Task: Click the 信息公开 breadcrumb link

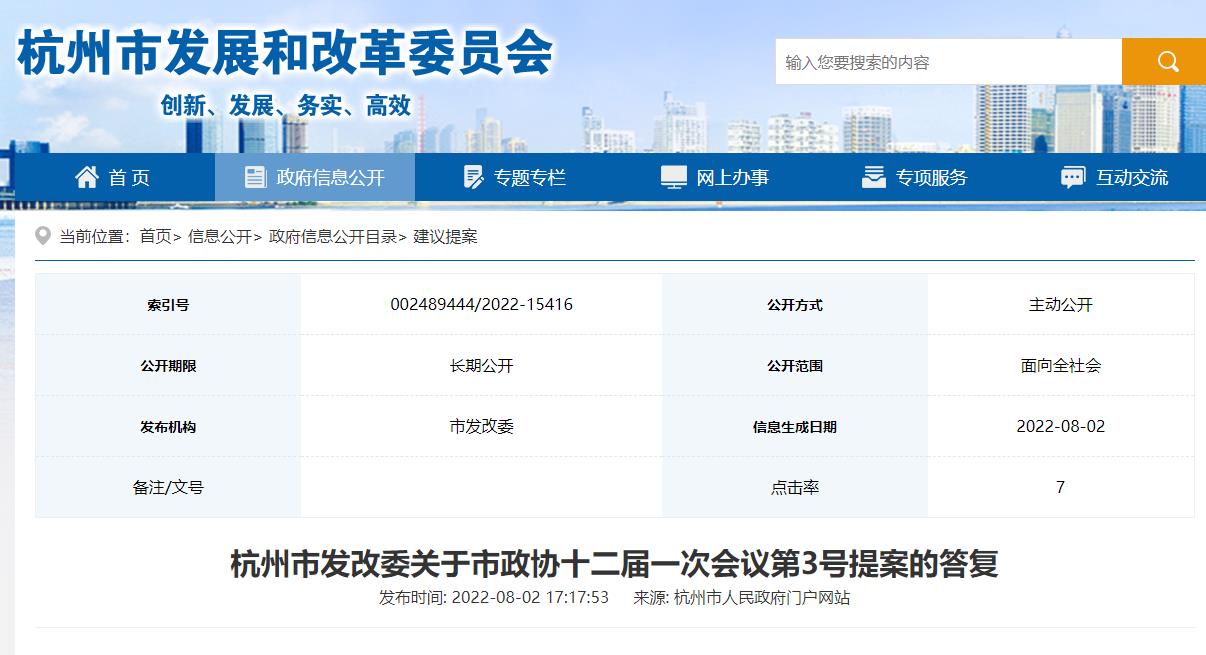Action: [x=220, y=236]
